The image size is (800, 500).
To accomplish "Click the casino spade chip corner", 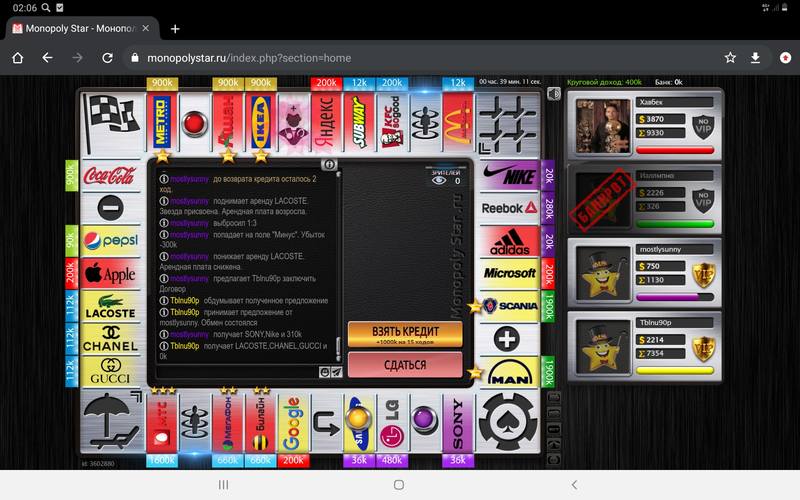I will click(x=508, y=421).
